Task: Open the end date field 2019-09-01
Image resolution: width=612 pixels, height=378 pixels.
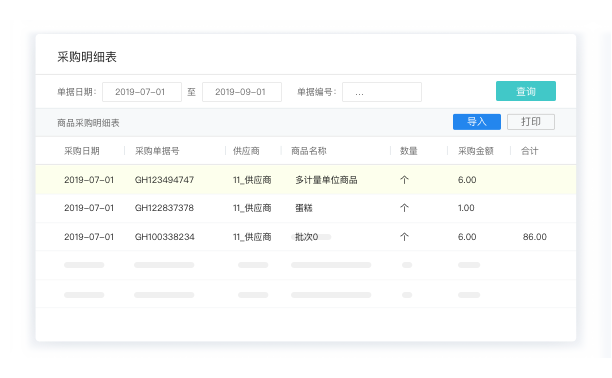Action: point(242,92)
